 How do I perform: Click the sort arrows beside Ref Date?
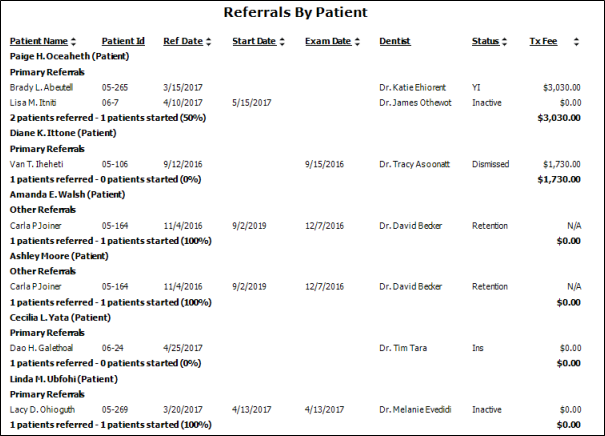pyautogui.click(x=210, y=42)
